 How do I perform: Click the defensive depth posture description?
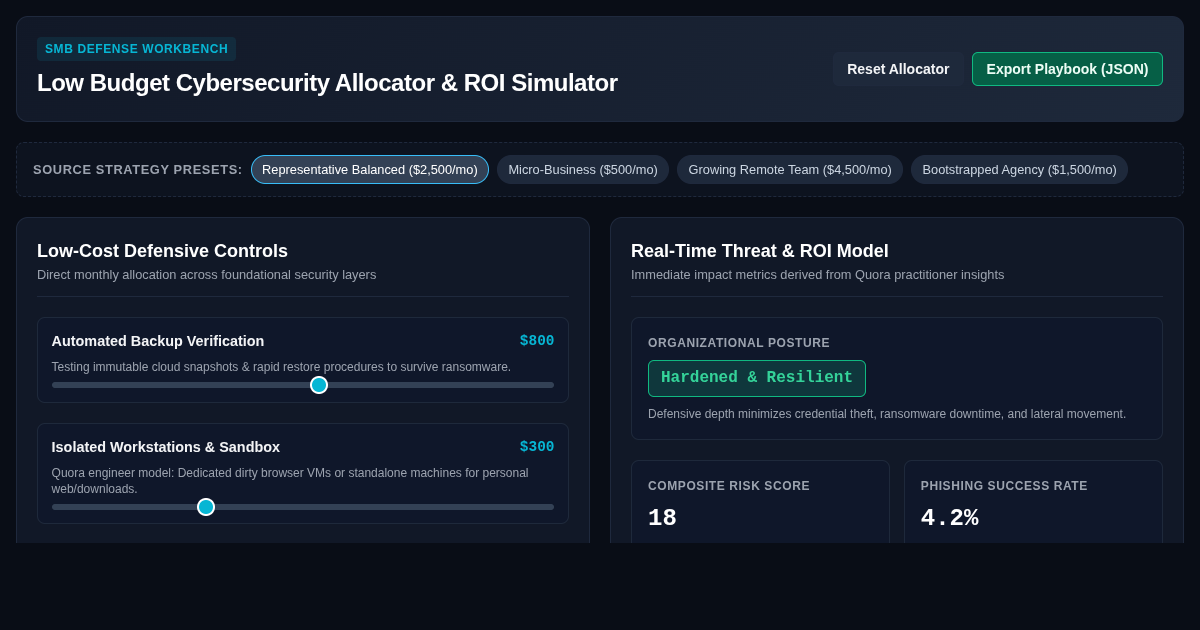click(x=887, y=414)
